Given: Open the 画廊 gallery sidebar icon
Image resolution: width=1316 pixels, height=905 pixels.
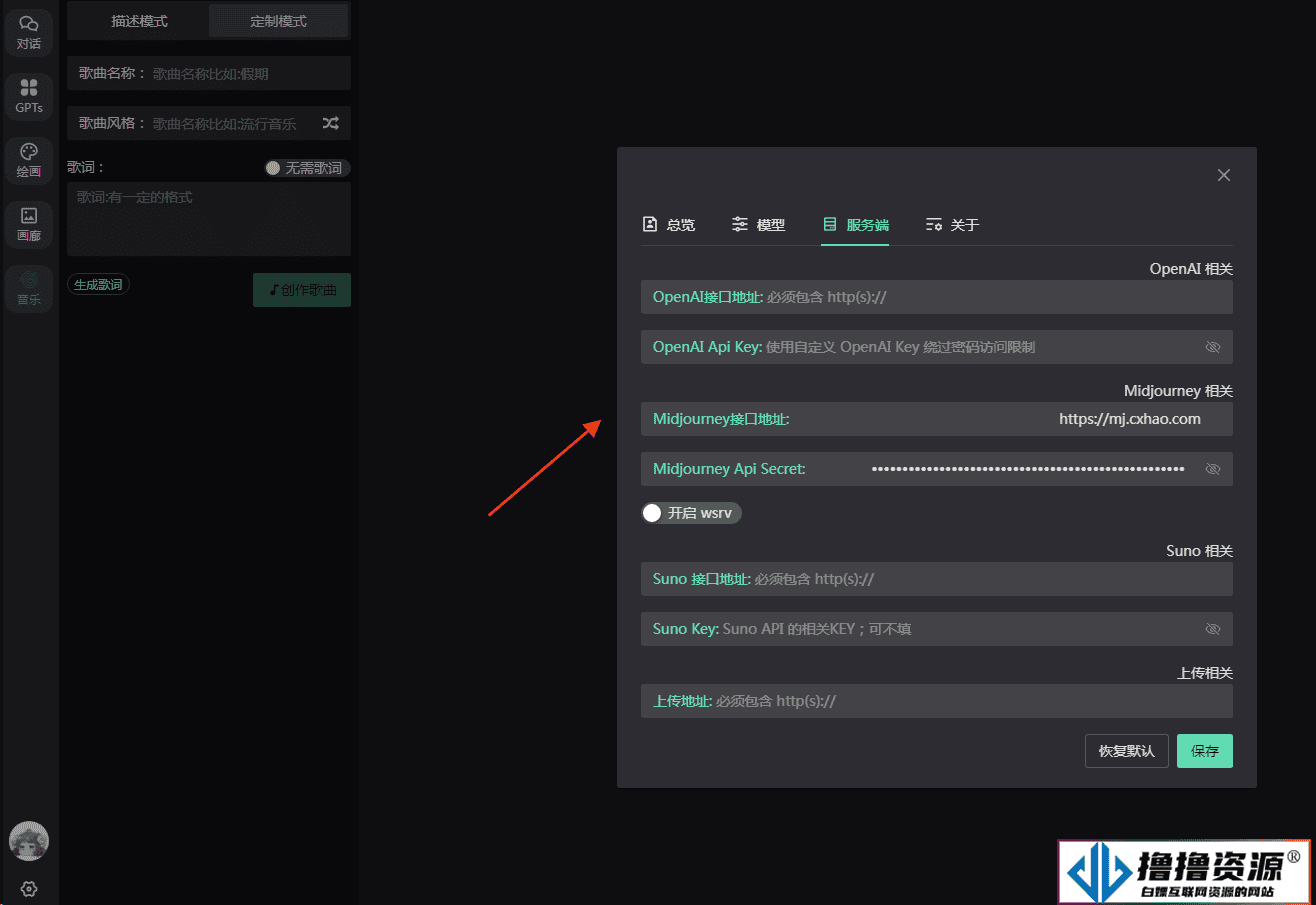Looking at the screenshot, I should 28,224.
